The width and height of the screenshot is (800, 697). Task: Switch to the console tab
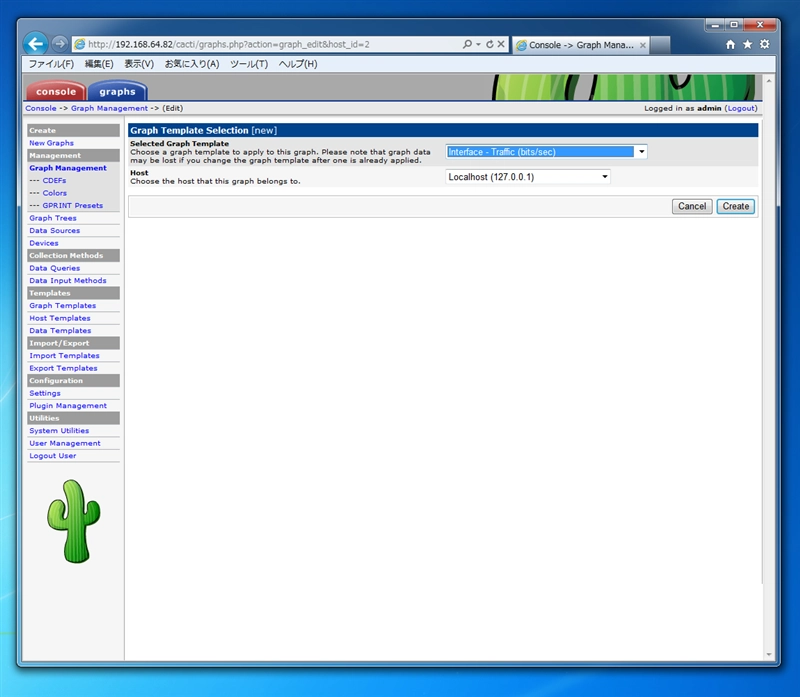(56, 91)
